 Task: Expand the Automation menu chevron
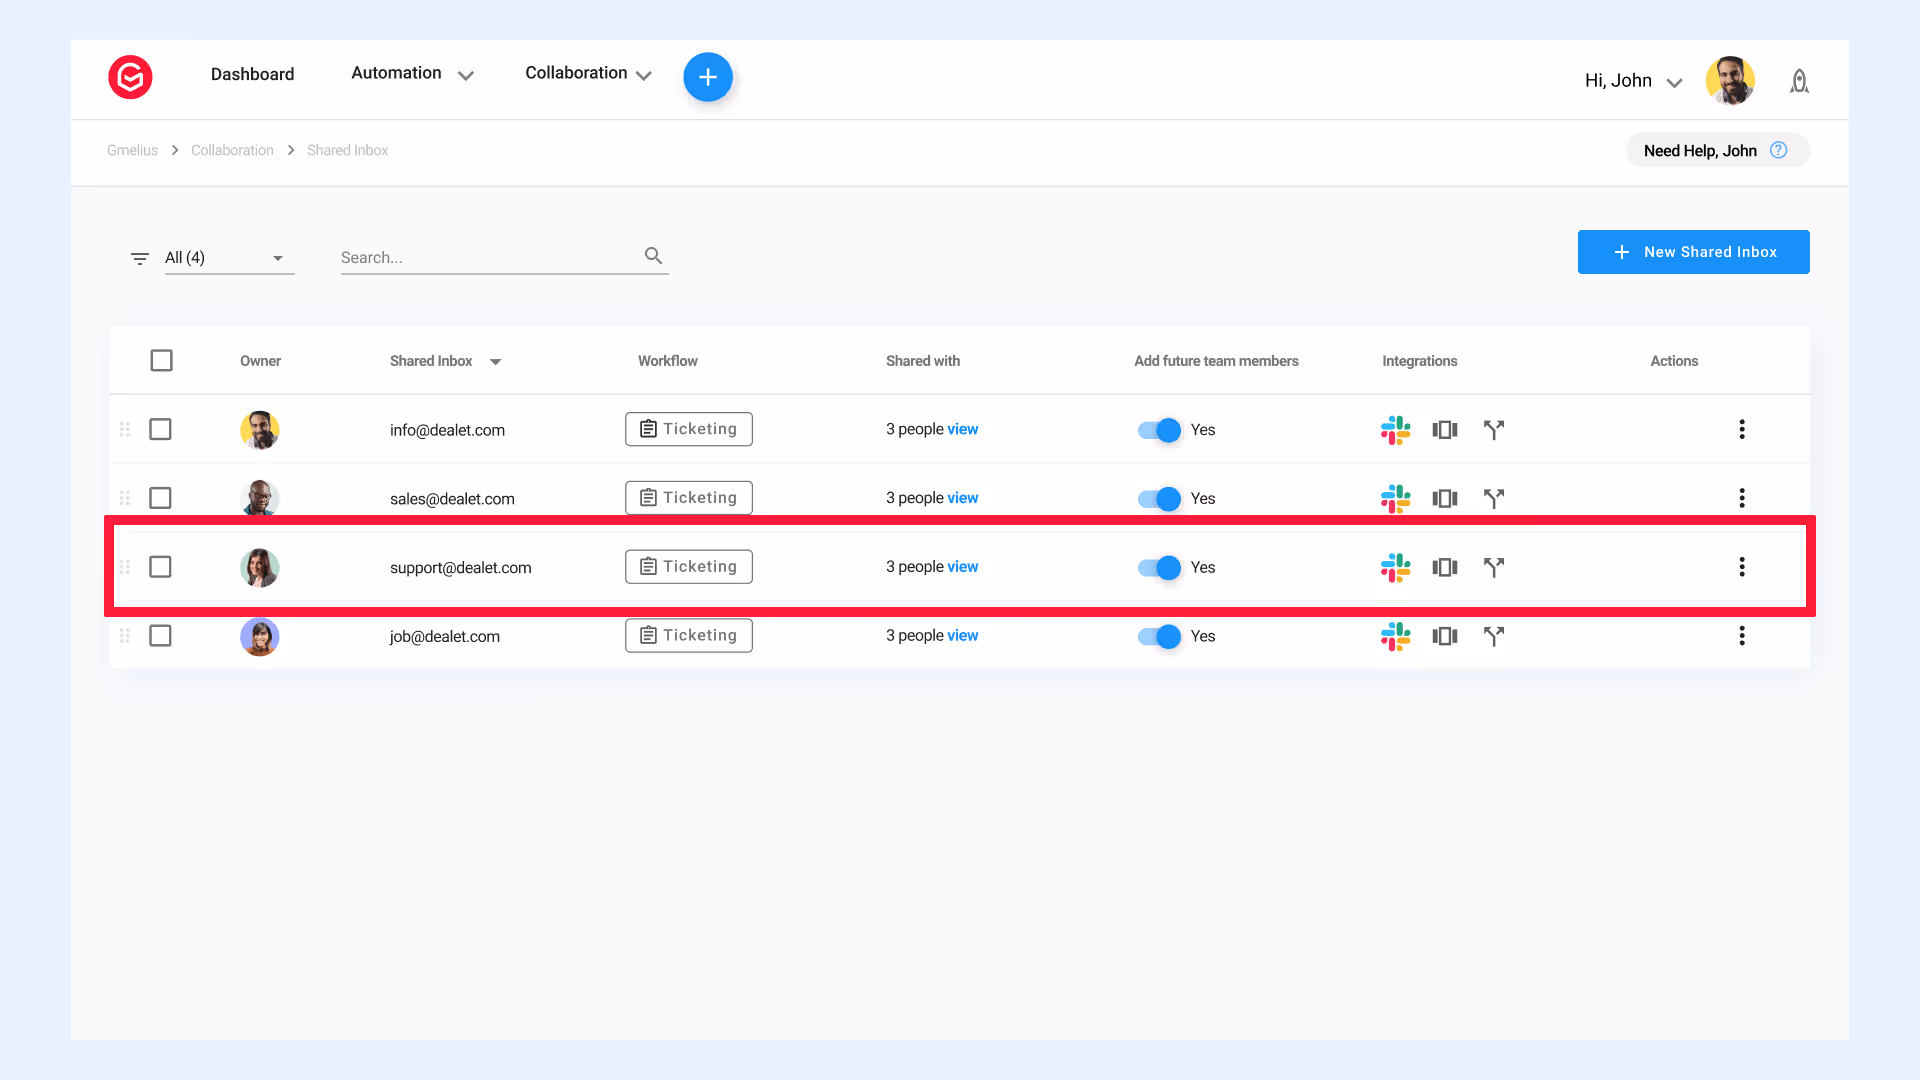465,76
